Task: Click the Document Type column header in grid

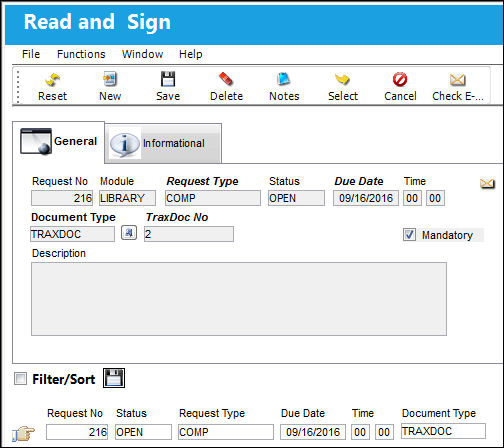Action: pos(439,413)
